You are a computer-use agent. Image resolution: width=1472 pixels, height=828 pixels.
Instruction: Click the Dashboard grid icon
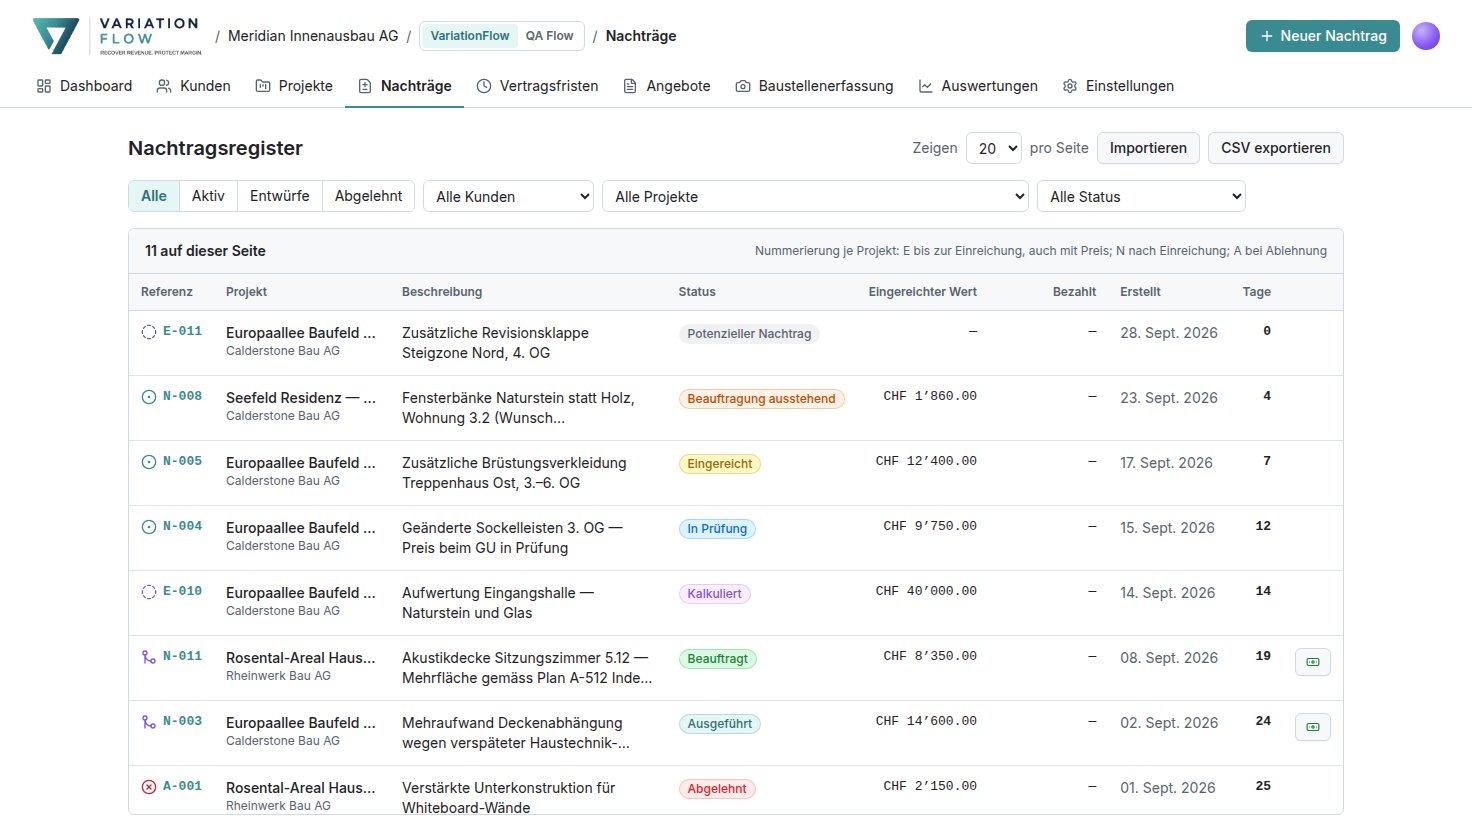click(x=44, y=86)
